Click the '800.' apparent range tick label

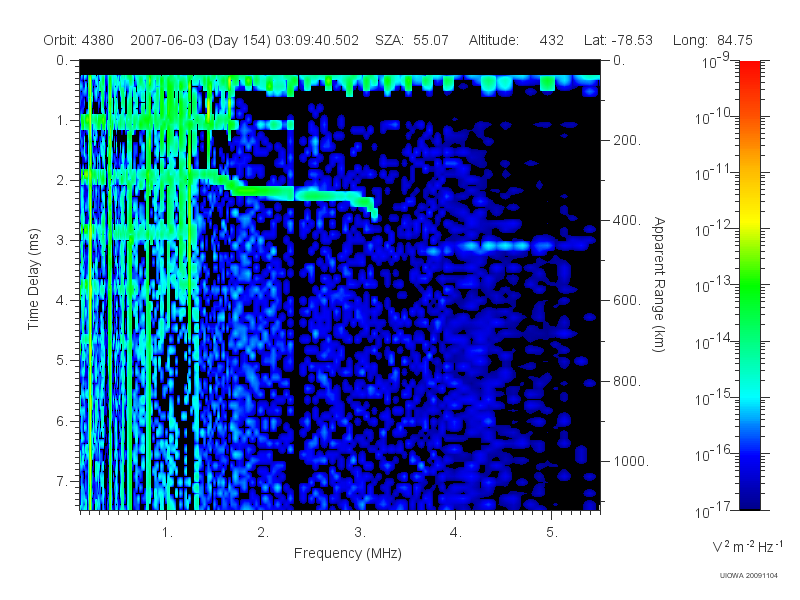pos(627,381)
